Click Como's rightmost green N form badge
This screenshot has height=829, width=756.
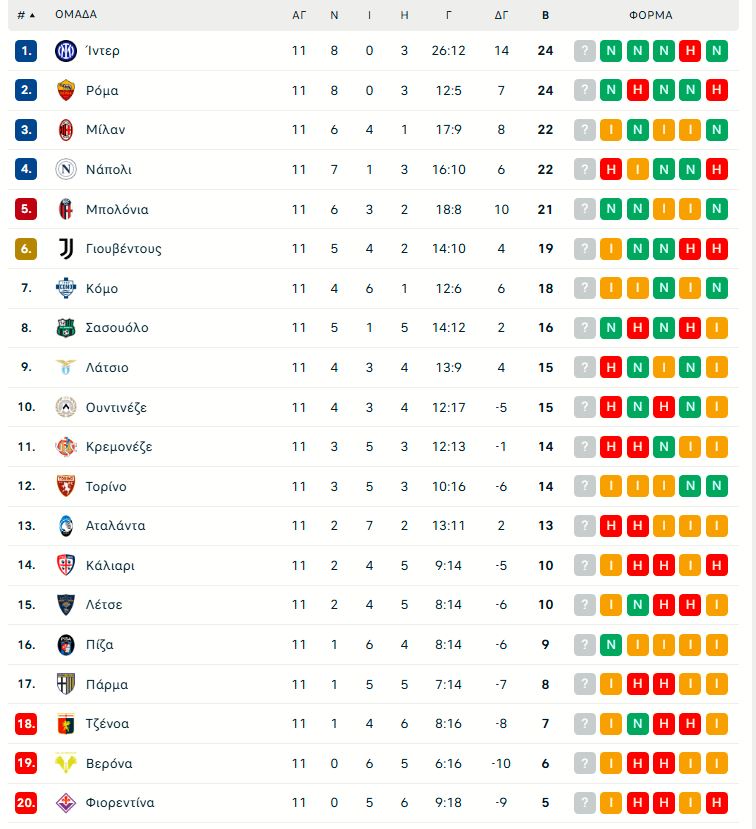715,288
